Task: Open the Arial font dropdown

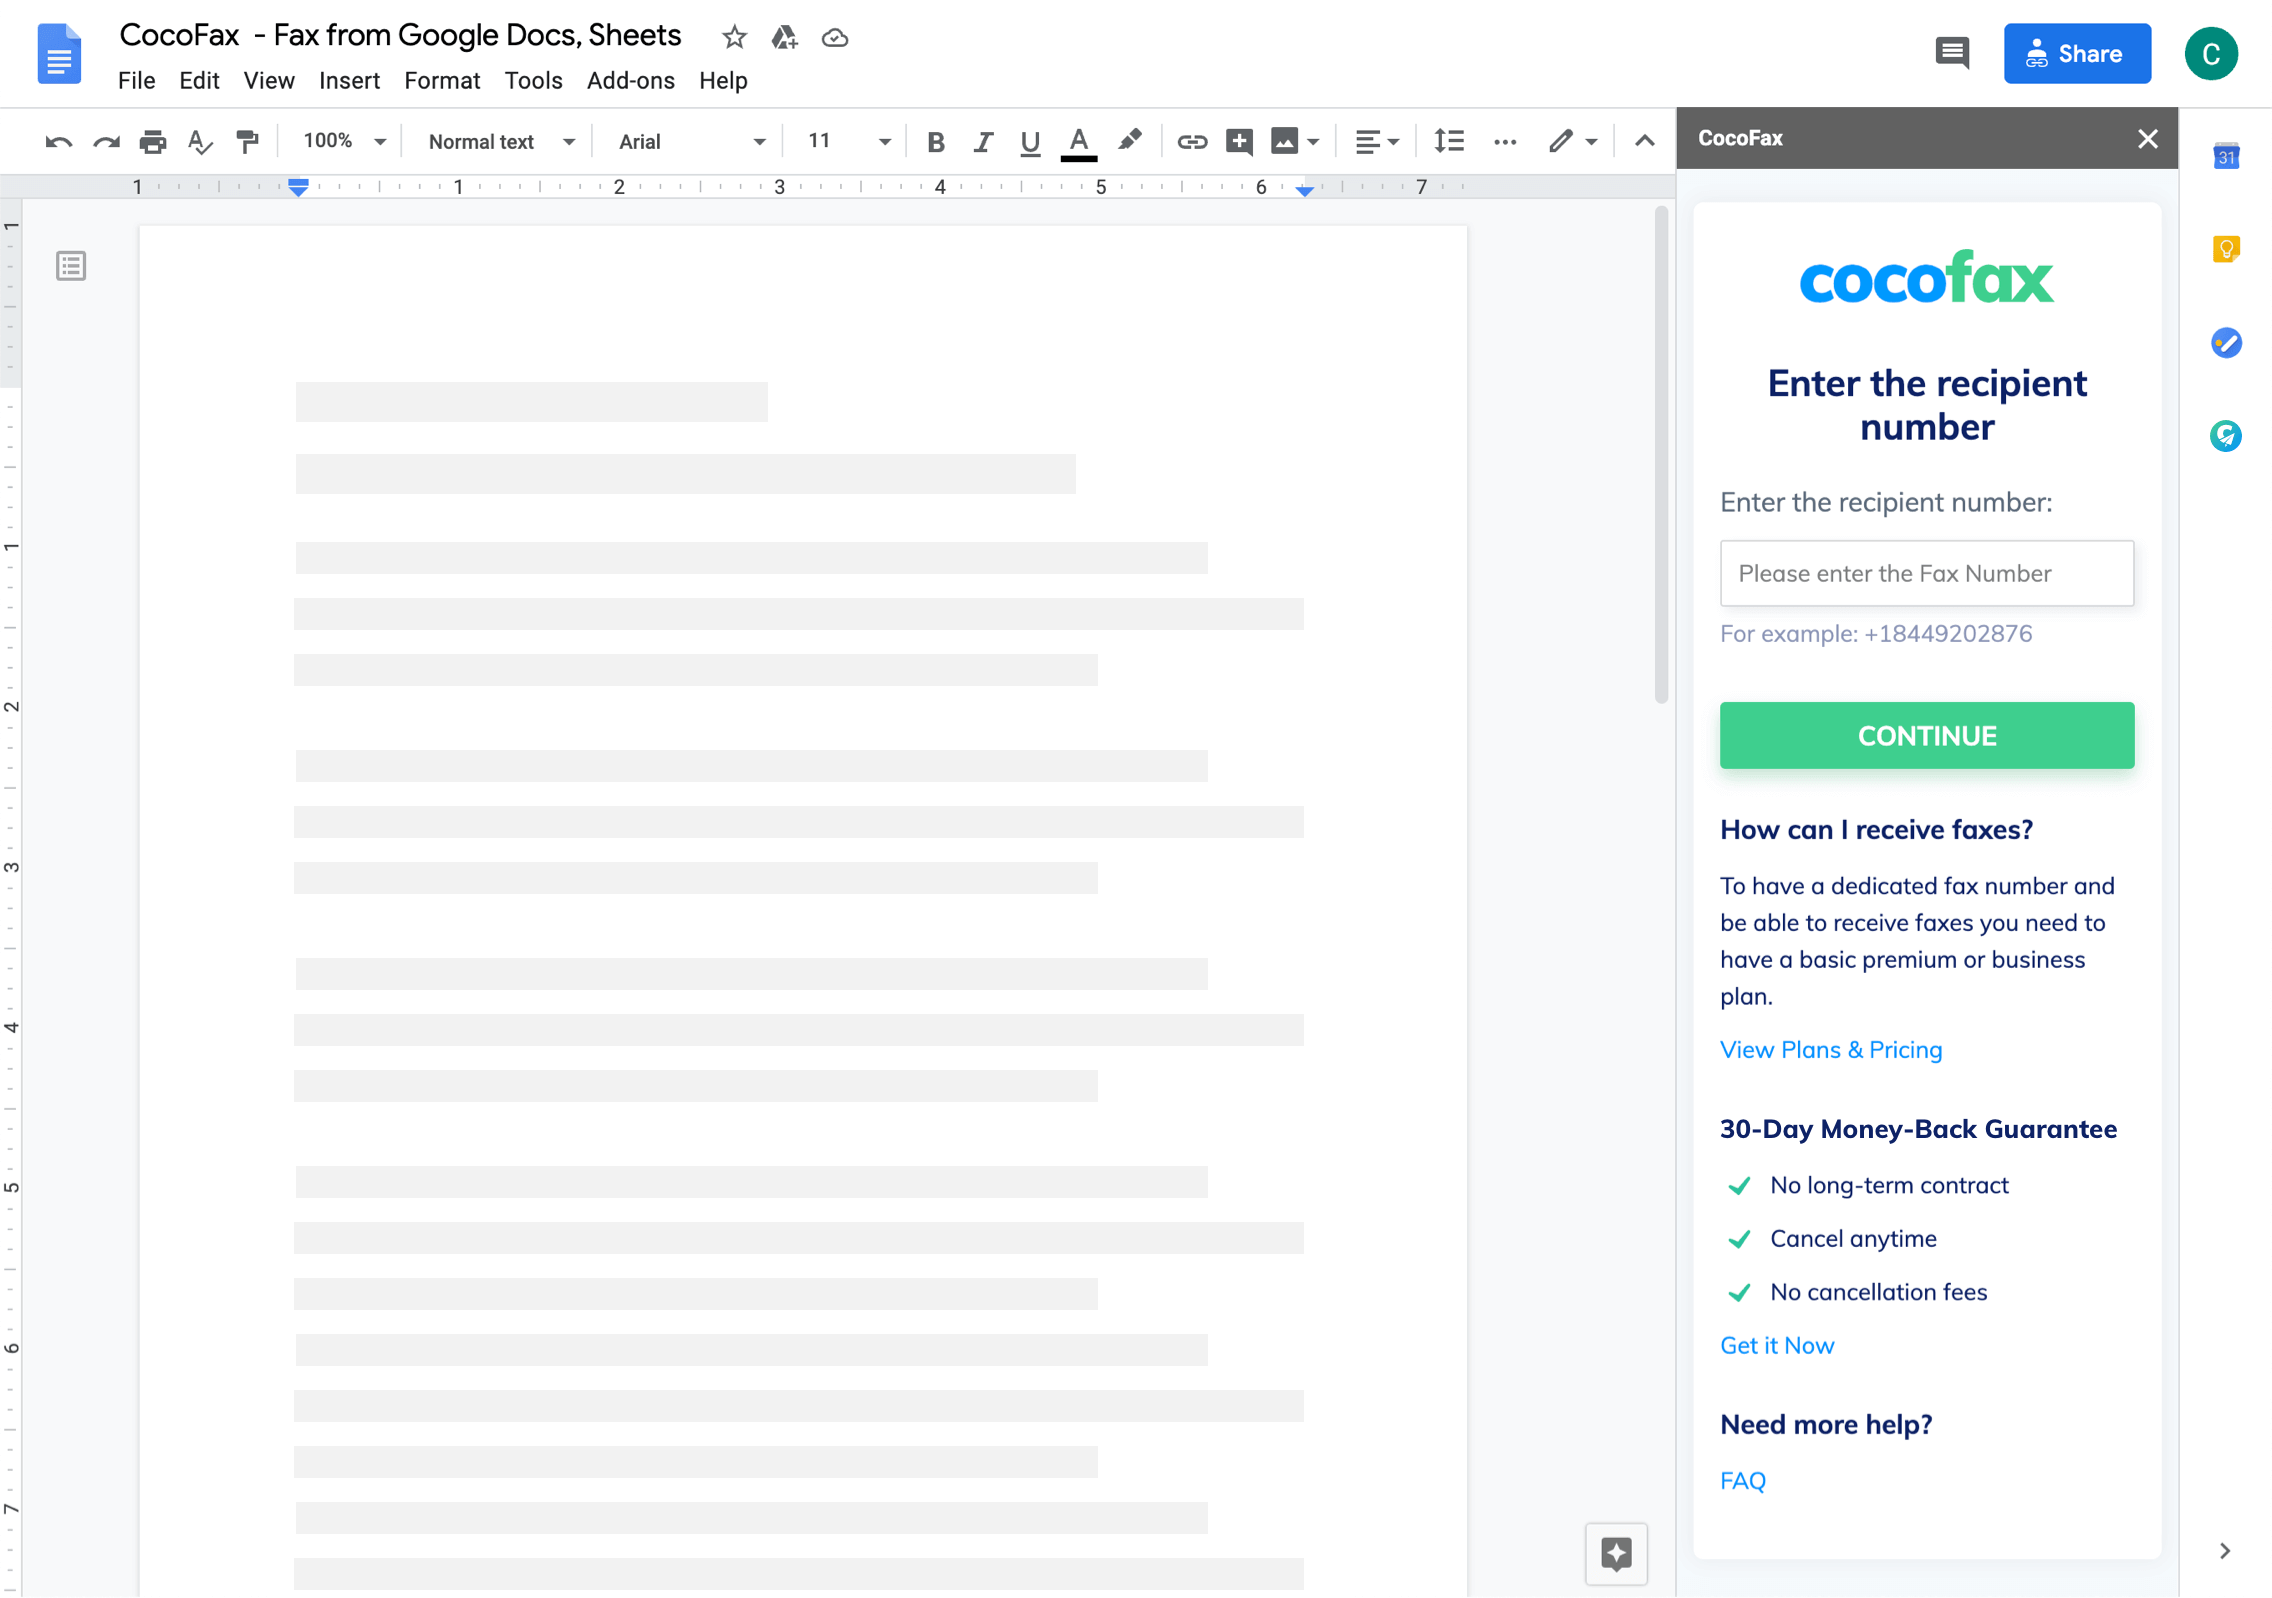Action: 688,141
